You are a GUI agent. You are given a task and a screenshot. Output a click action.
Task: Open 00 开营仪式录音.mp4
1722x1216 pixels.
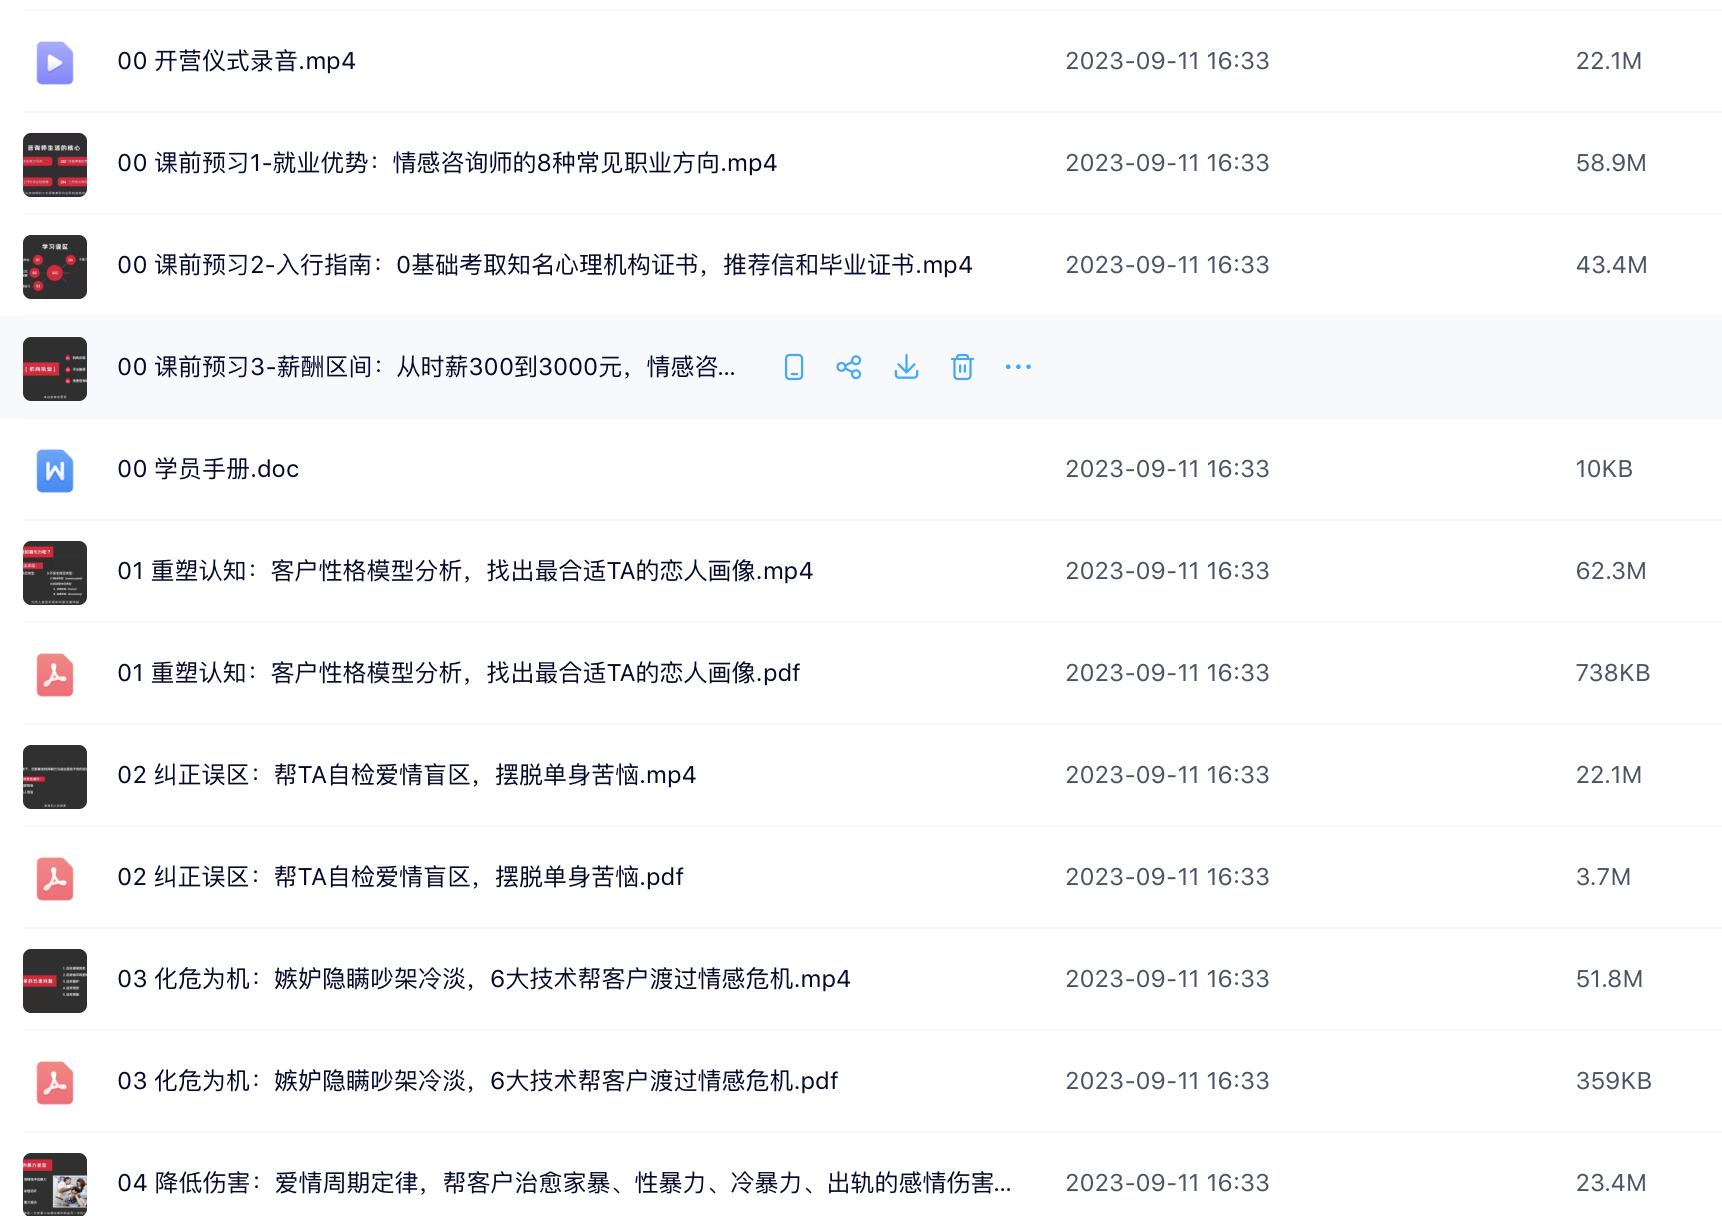pos(237,61)
